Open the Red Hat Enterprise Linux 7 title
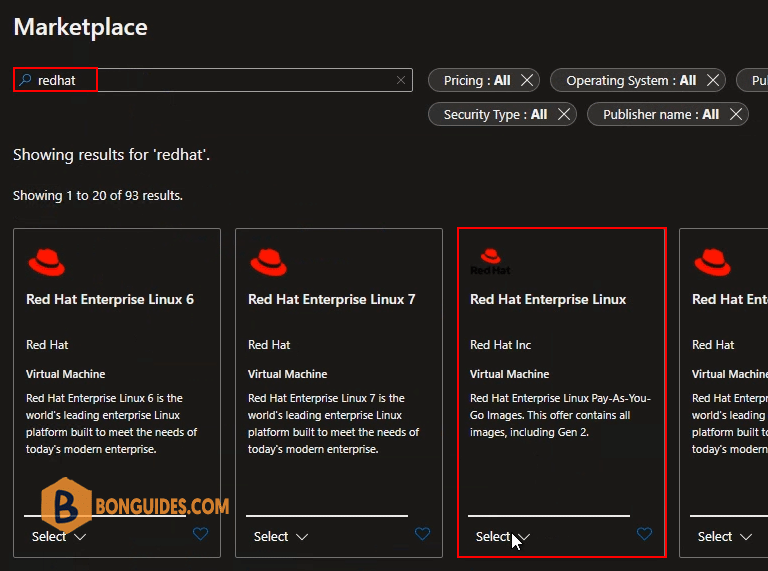This screenshot has height=571, width=768. (x=332, y=299)
